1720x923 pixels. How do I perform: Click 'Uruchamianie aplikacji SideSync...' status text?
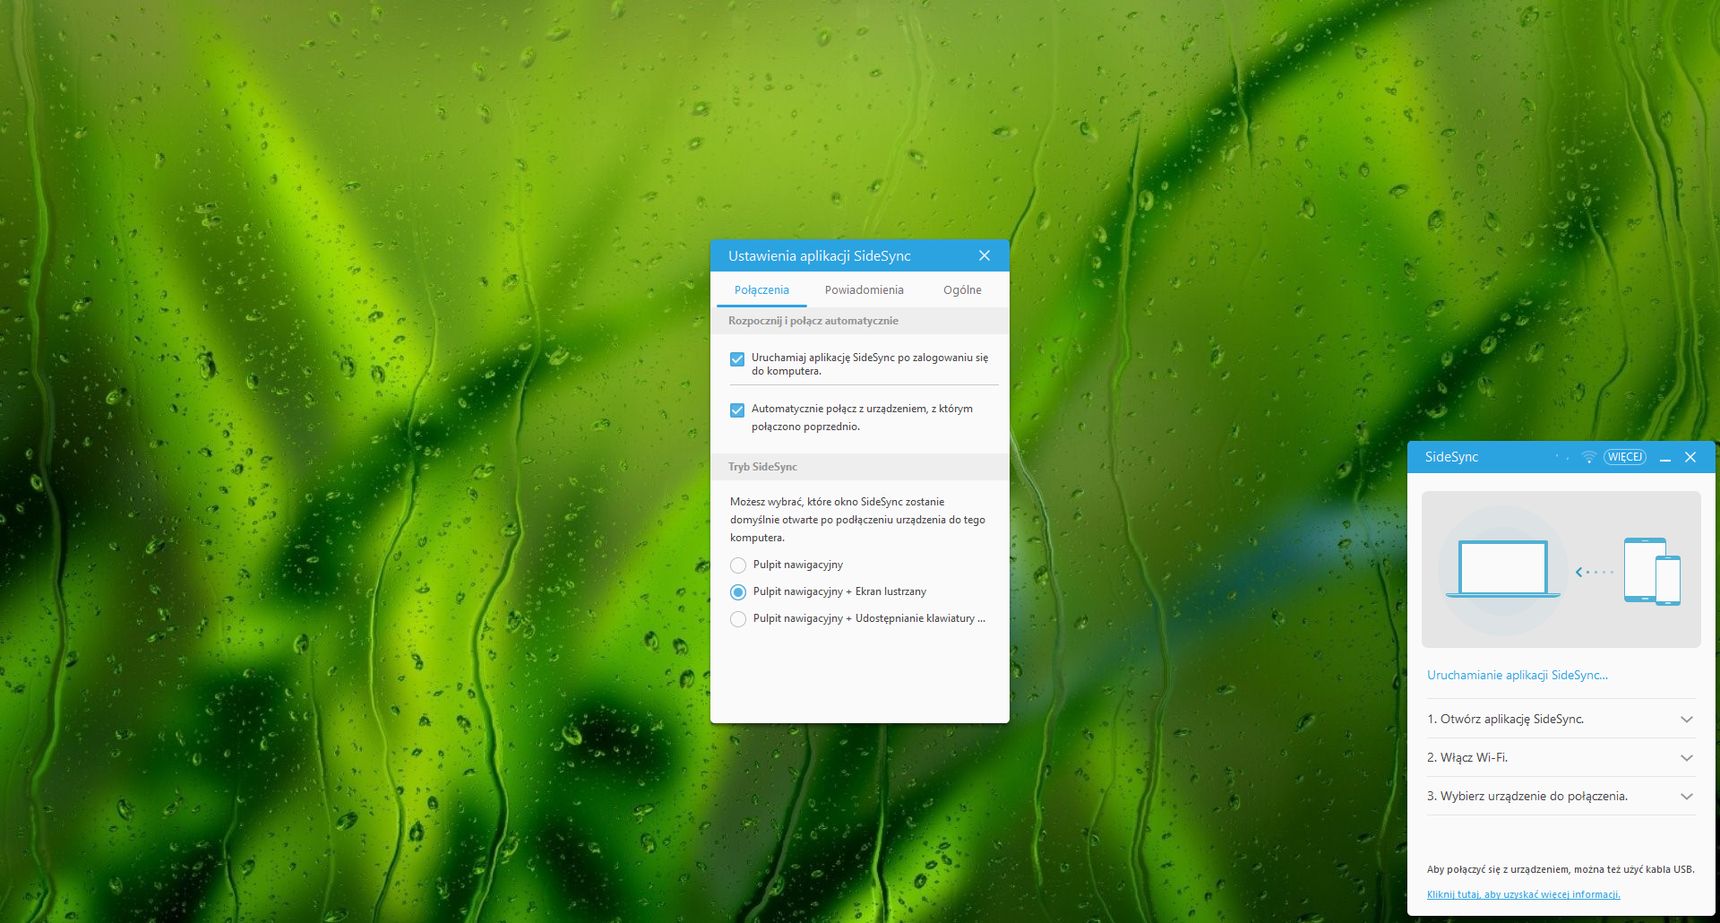1517,675
